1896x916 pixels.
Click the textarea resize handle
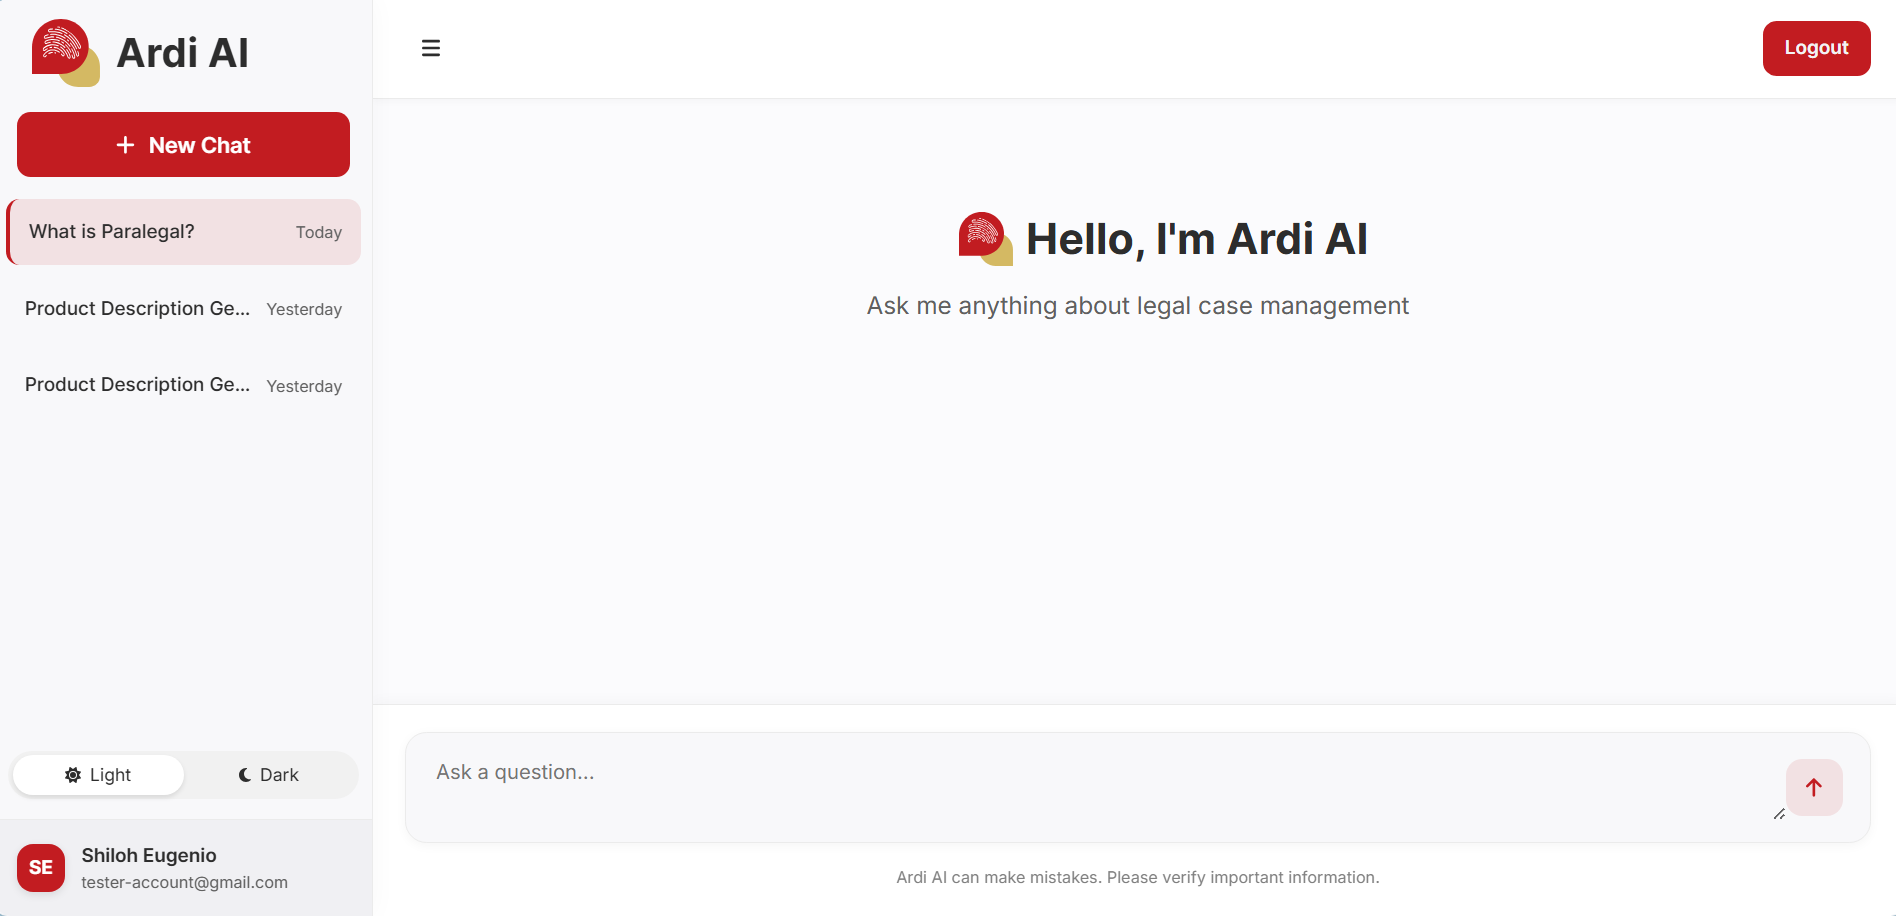pyautogui.click(x=1779, y=814)
